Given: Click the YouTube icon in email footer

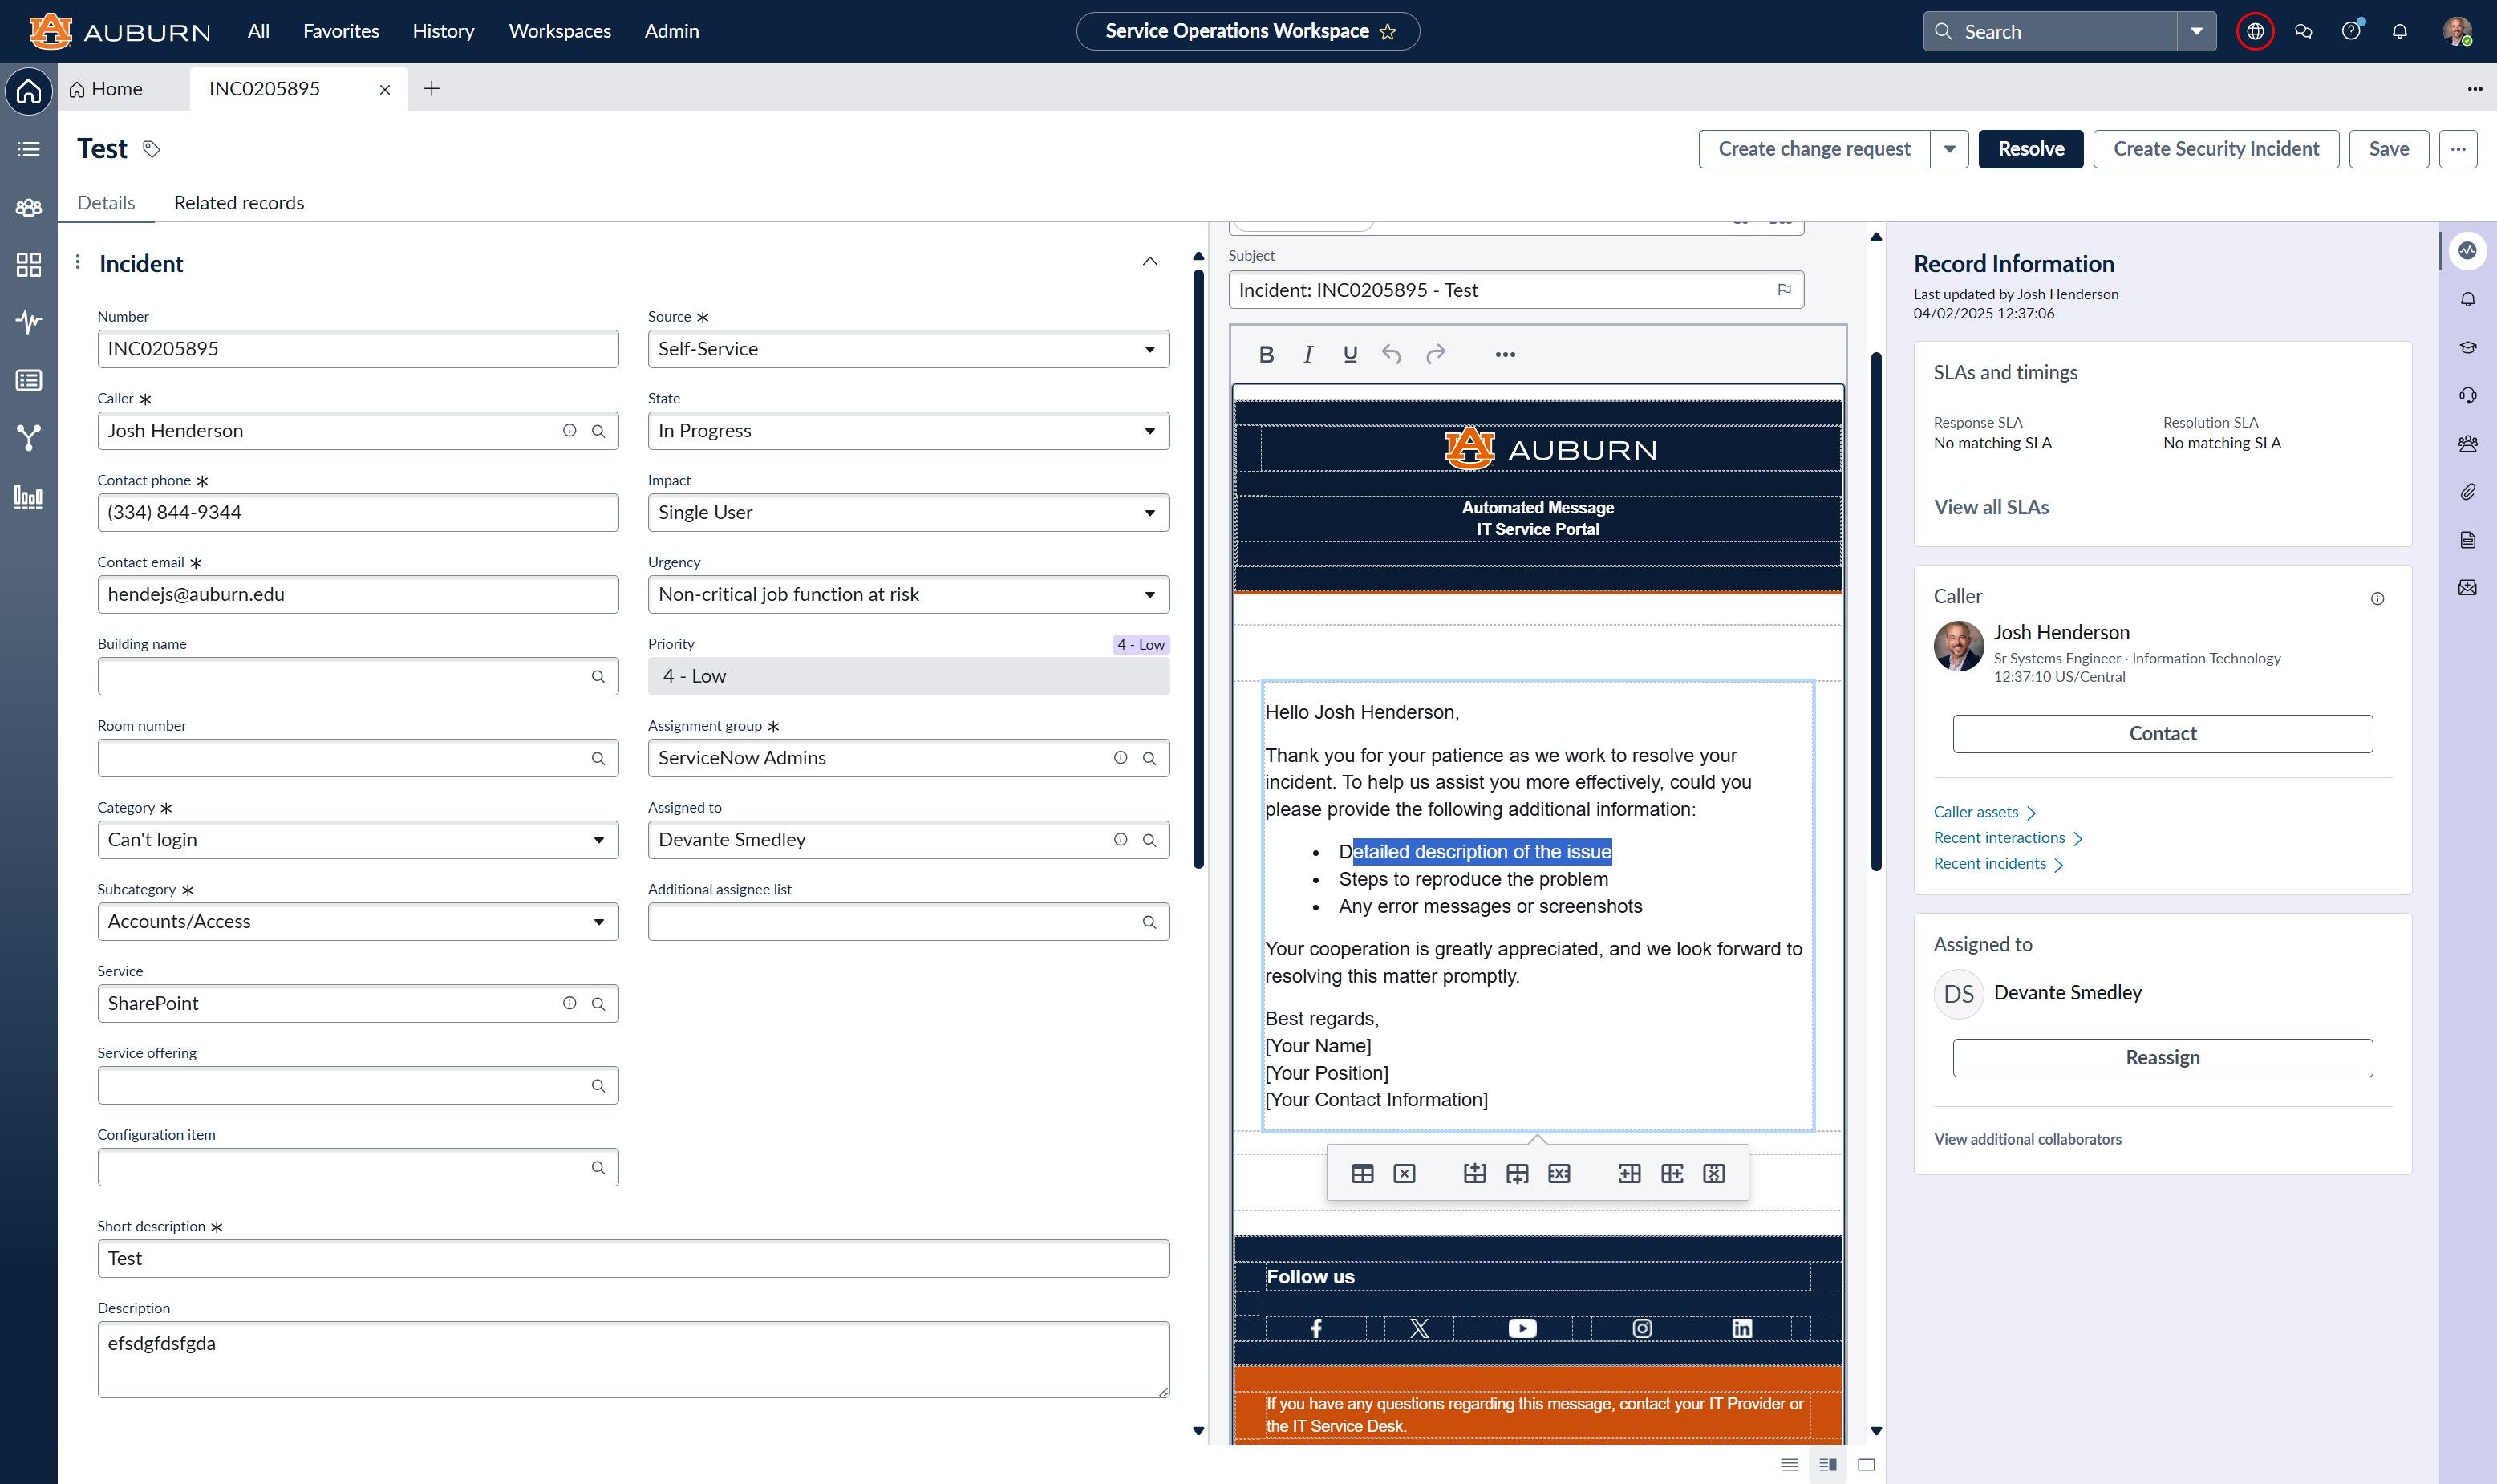Looking at the screenshot, I should click(1521, 1328).
